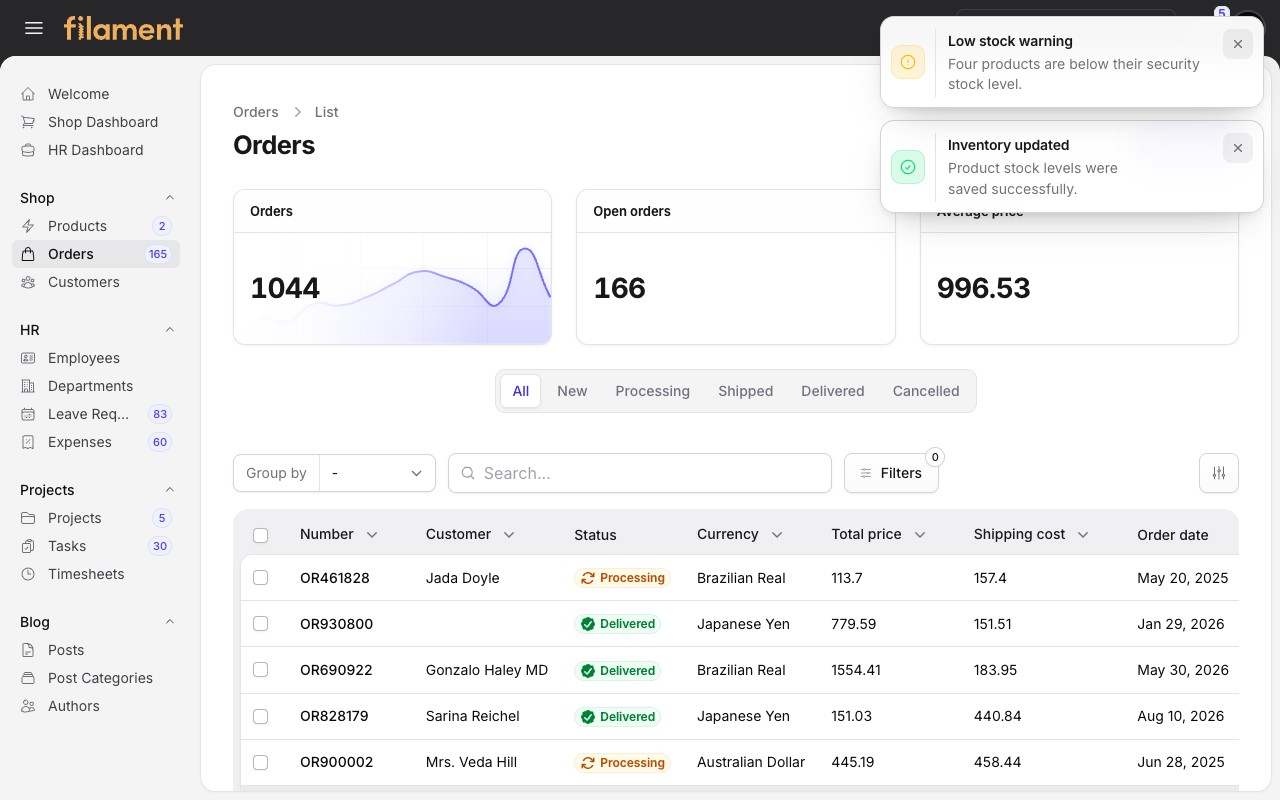Click the Shop Dashboard cart icon
This screenshot has width=1280, height=800.
tap(28, 122)
